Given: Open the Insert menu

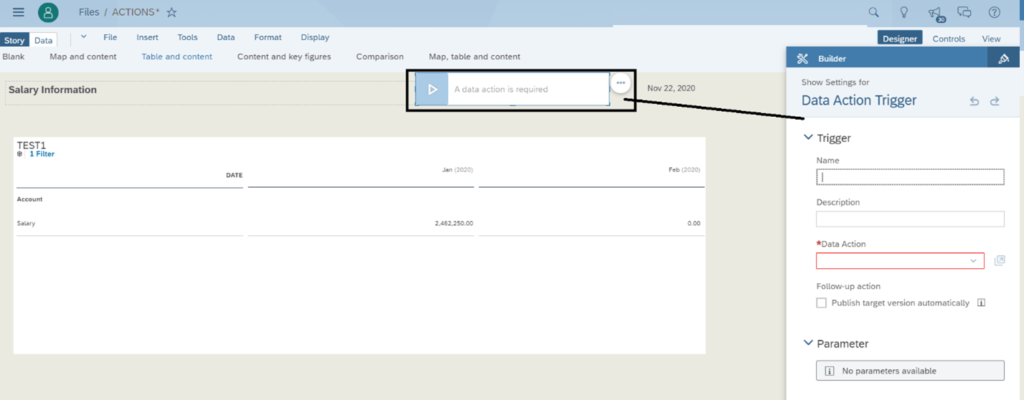Looking at the screenshot, I should [147, 37].
